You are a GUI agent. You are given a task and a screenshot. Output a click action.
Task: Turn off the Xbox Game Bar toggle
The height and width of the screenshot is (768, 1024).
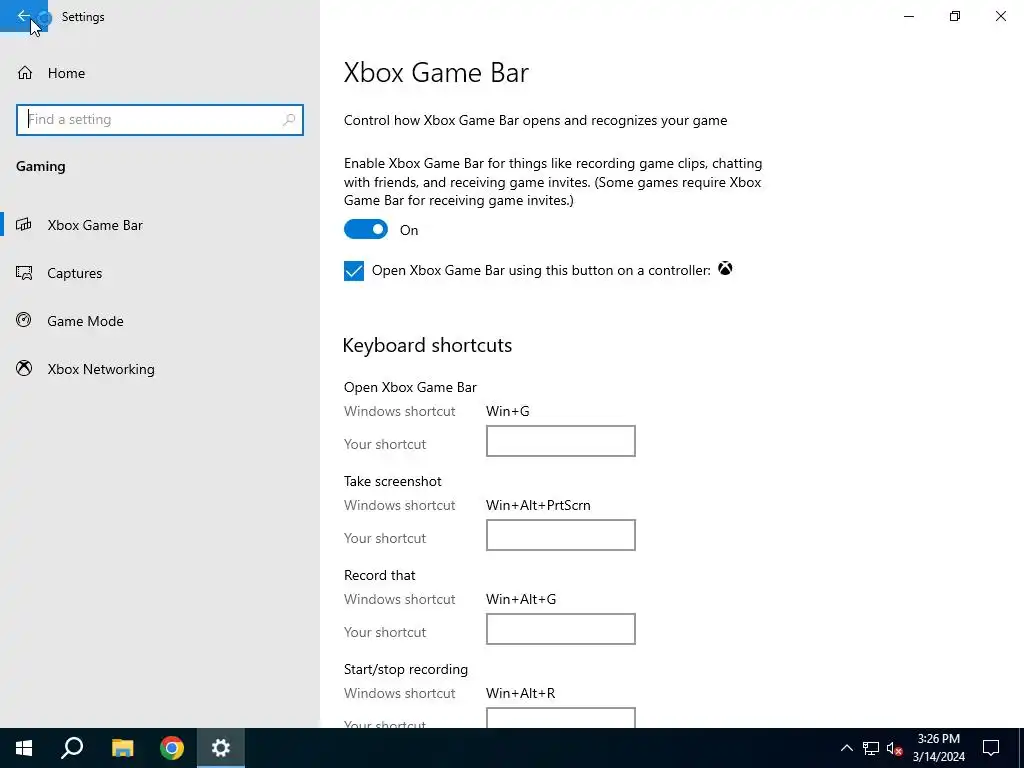click(366, 229)
